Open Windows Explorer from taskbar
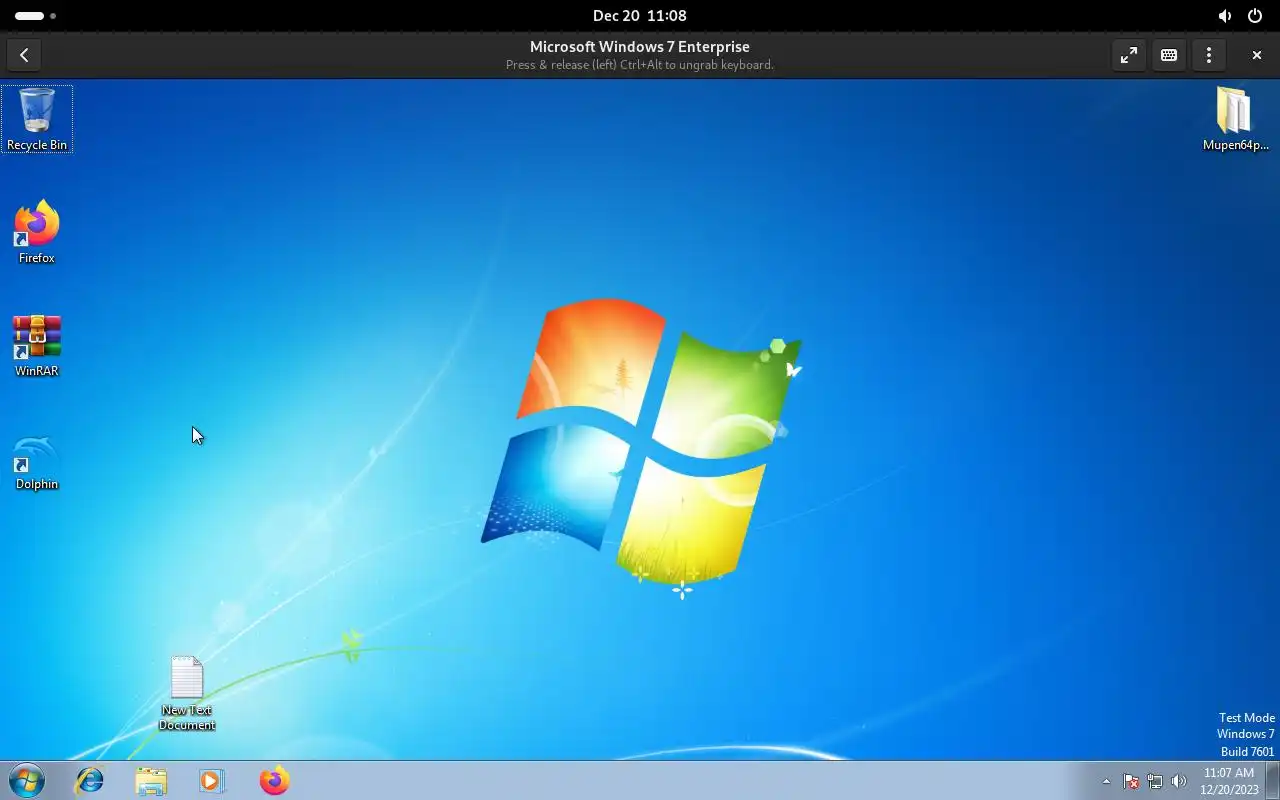 click(x=151, y=780)
